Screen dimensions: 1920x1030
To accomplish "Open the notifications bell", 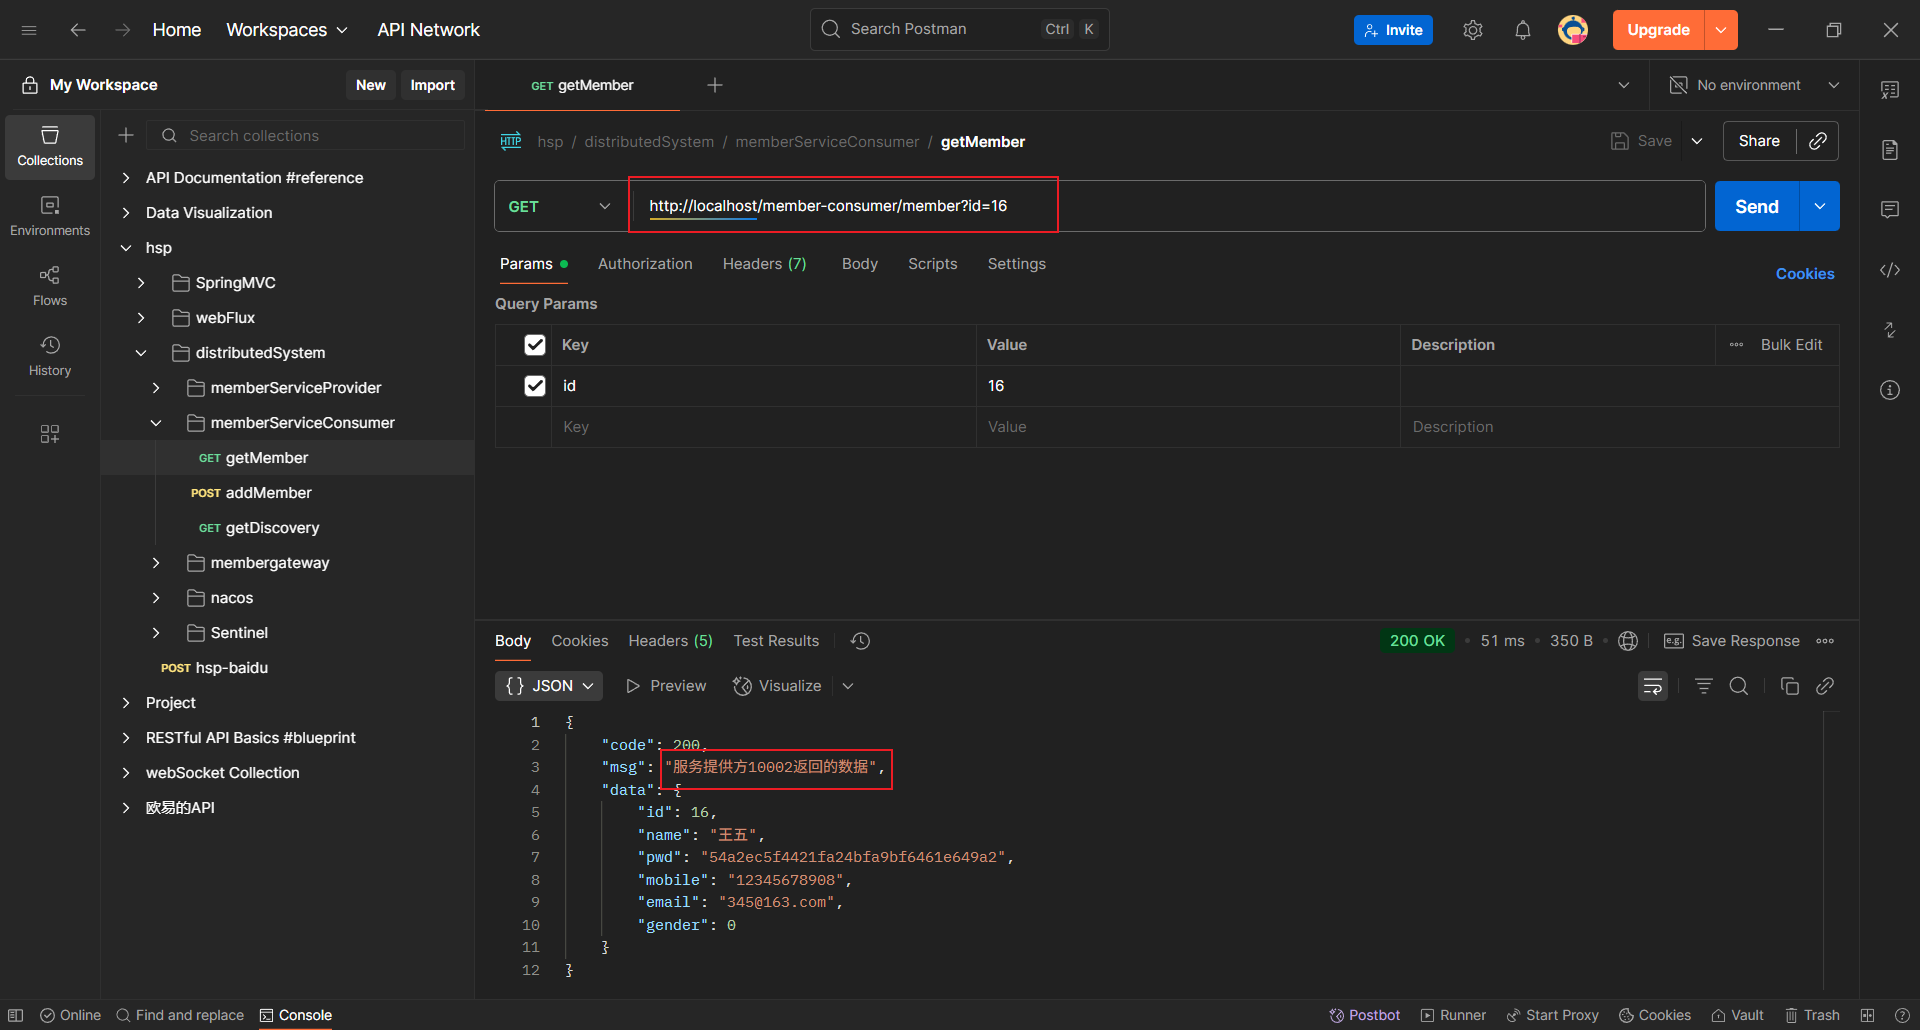I will point(1522,30).
